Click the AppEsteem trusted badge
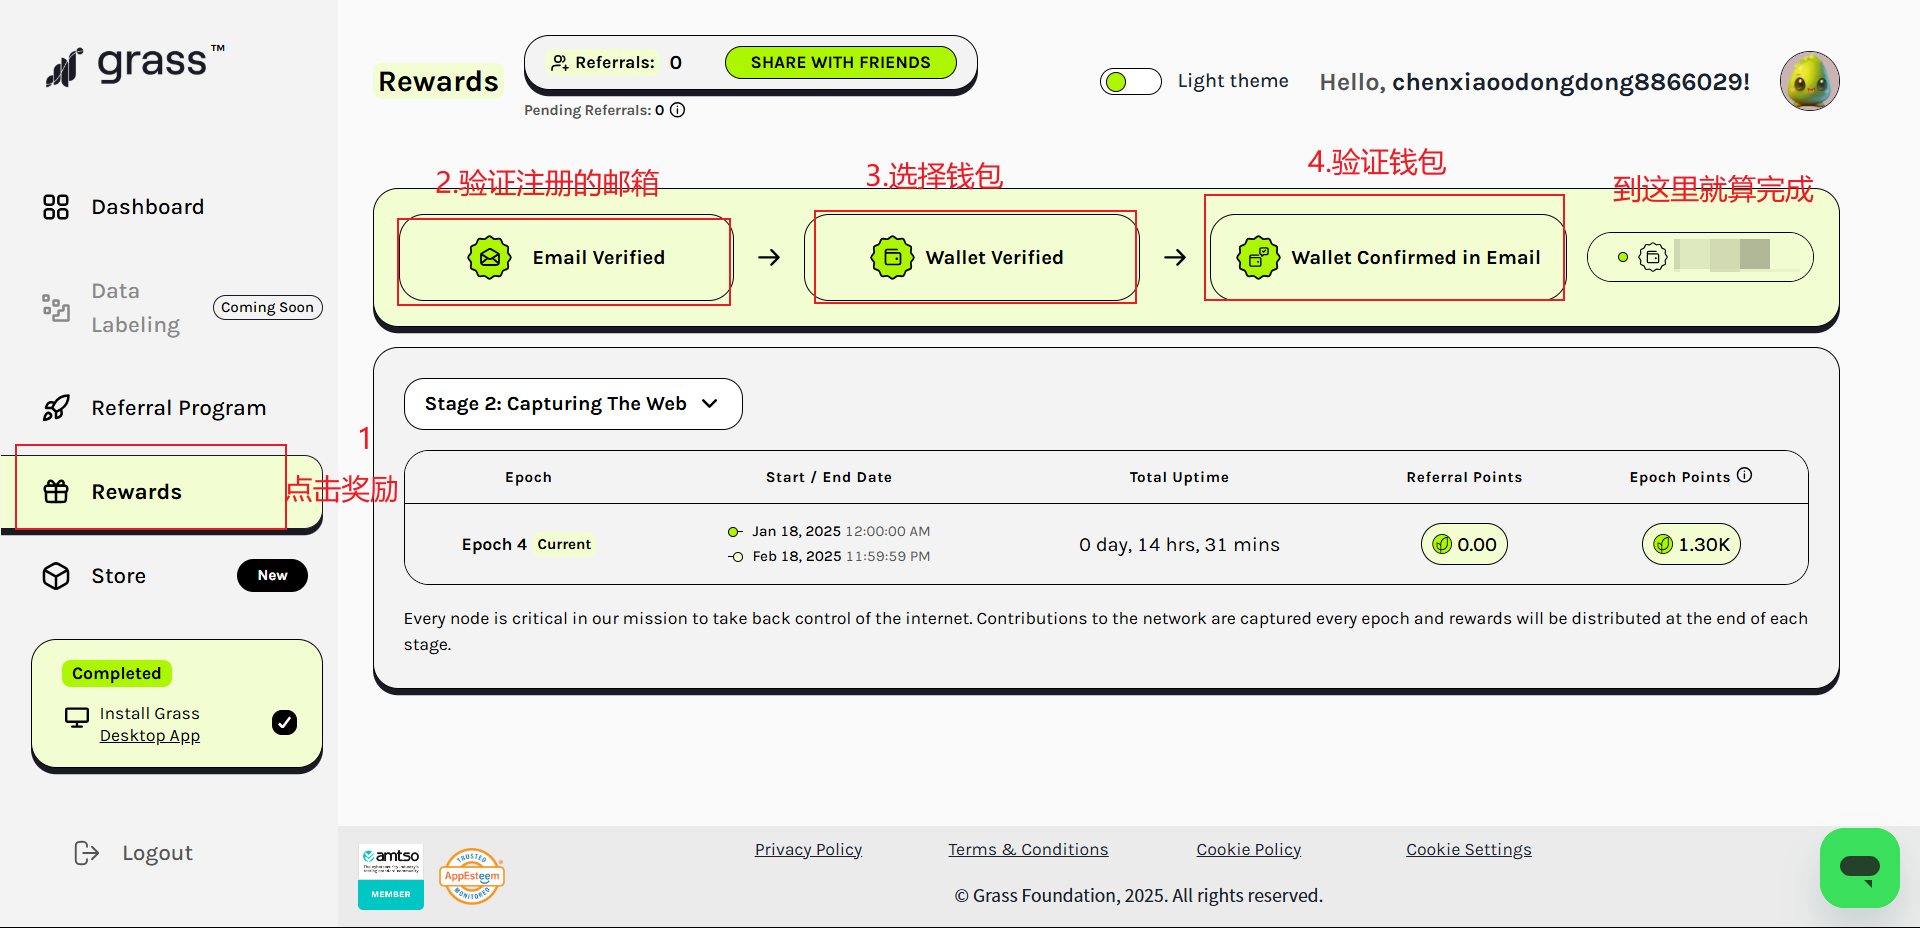This screenshot has width=1920, height=928. pos(472,876)
